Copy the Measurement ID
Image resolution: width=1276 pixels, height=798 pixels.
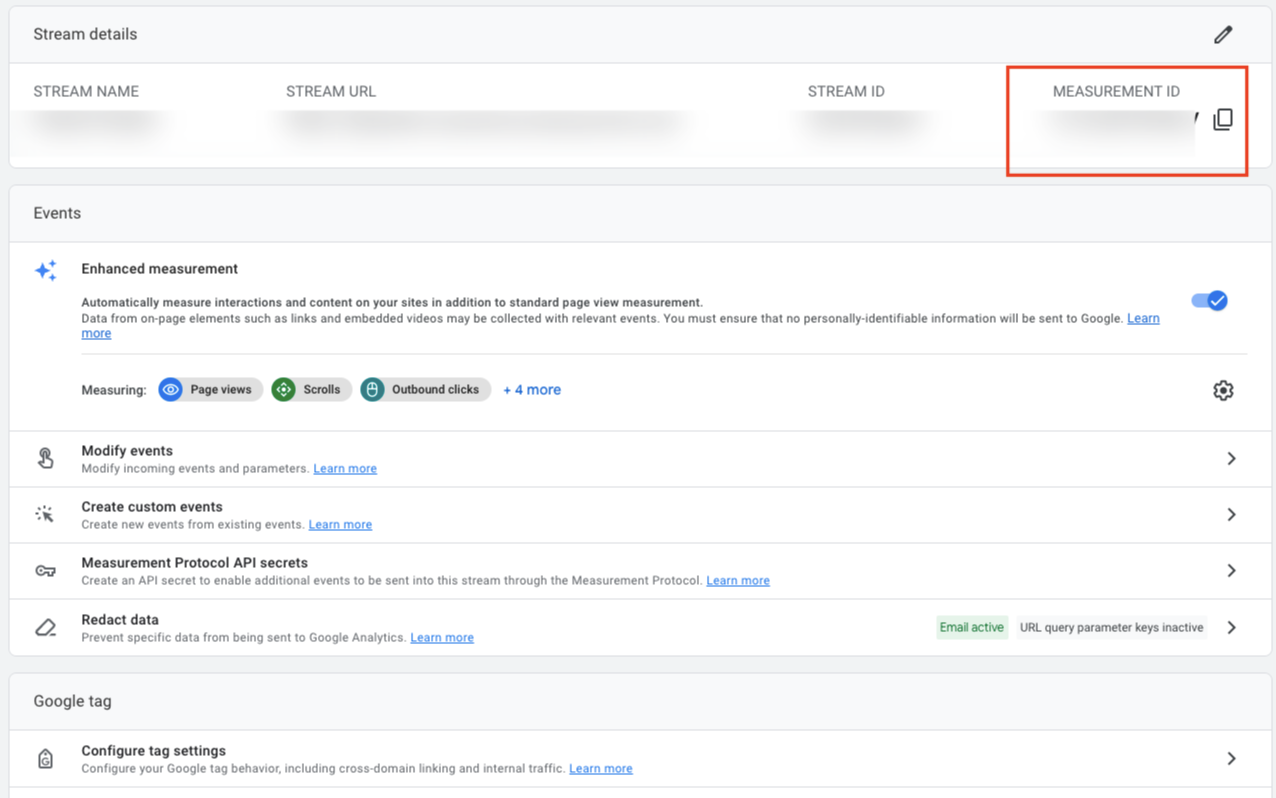coord(1223,120)
